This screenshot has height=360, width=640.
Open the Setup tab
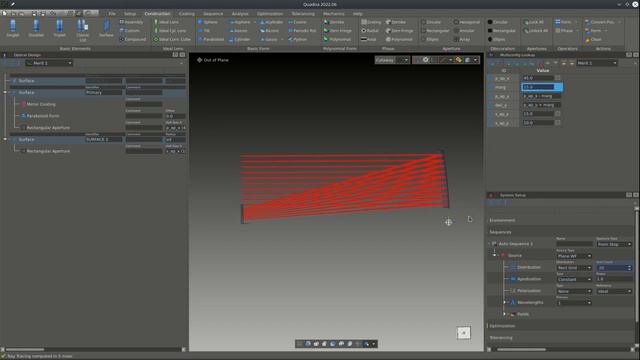(x=130, y=13)
